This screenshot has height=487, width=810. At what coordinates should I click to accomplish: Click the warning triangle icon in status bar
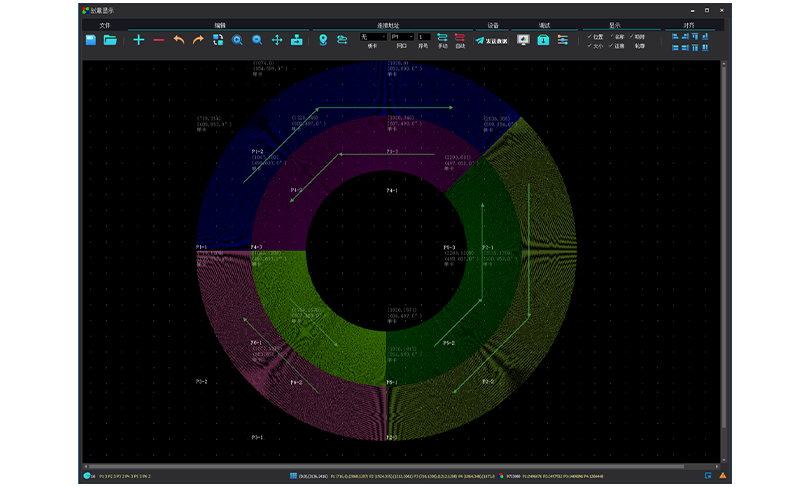click(x=722, y=476)
